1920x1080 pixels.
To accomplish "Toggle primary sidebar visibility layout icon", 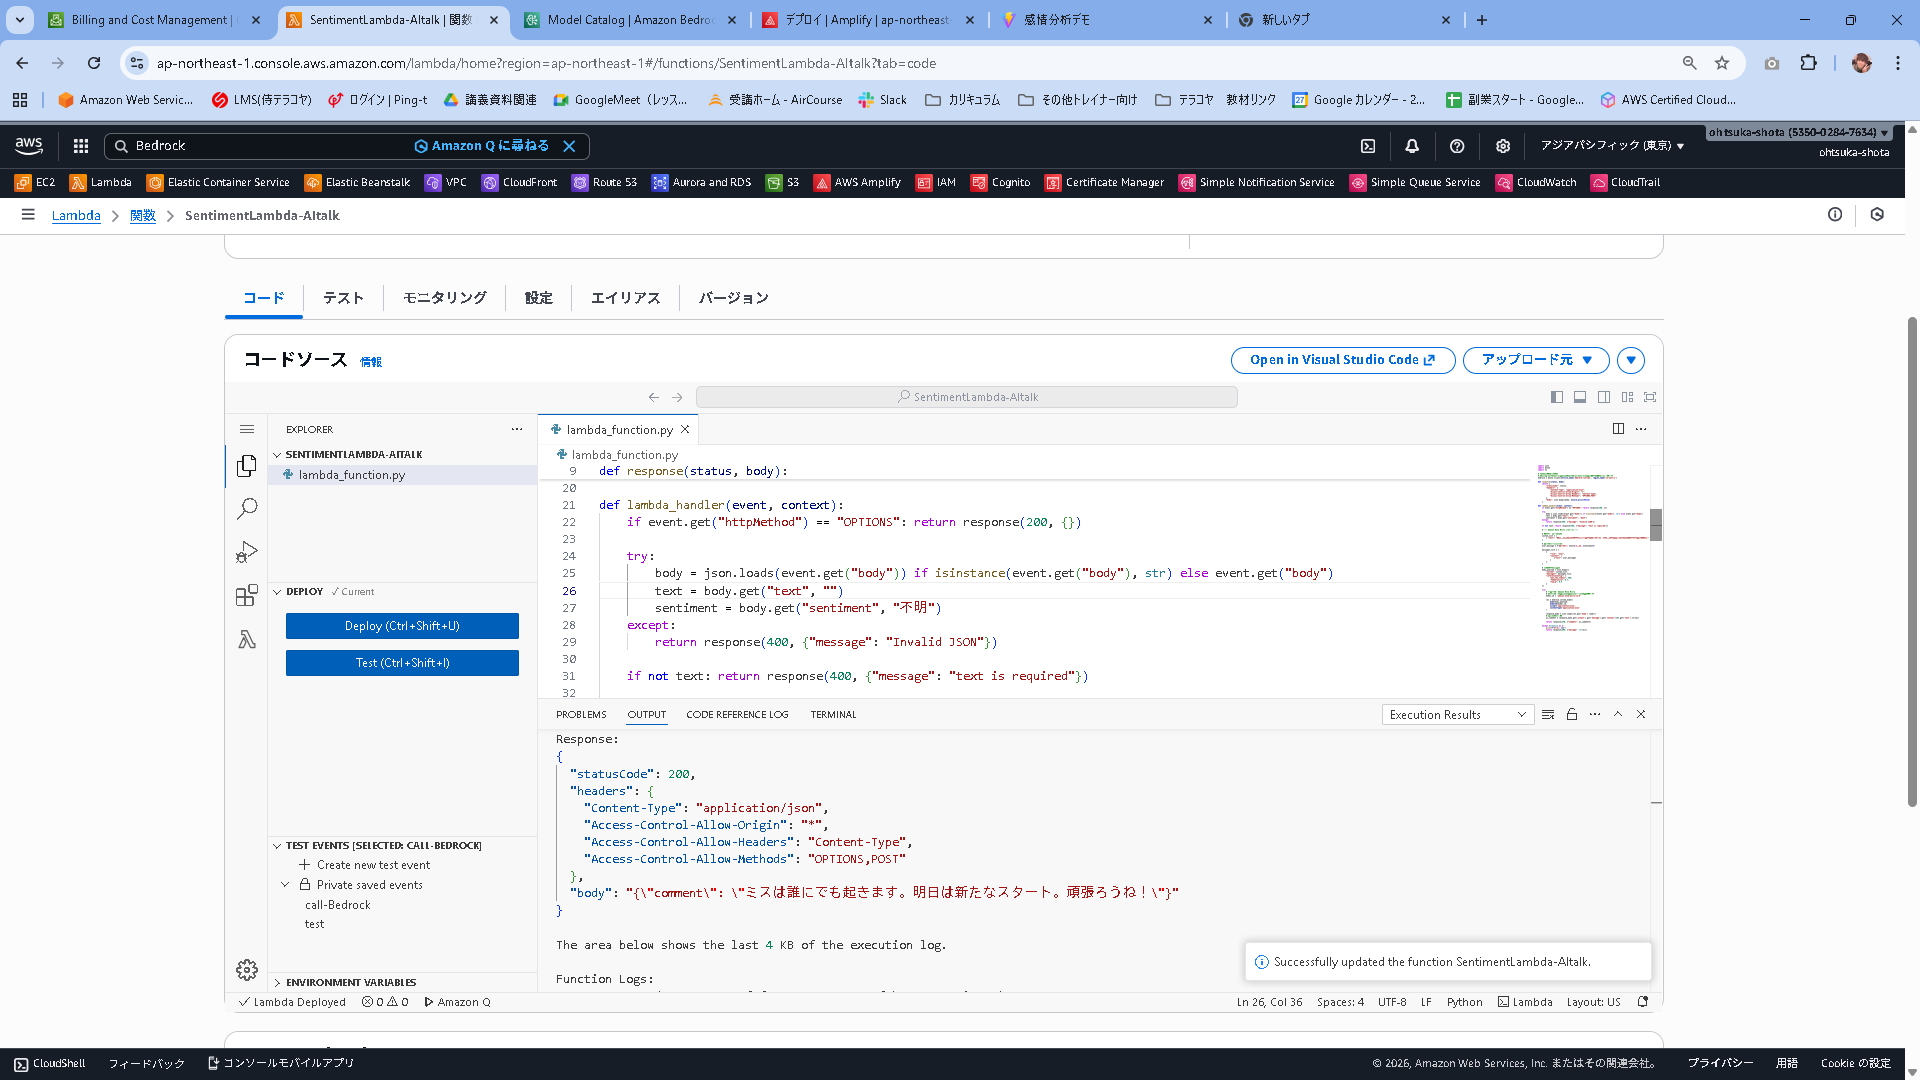I will pyautogui.click(x=1557, y=397).
